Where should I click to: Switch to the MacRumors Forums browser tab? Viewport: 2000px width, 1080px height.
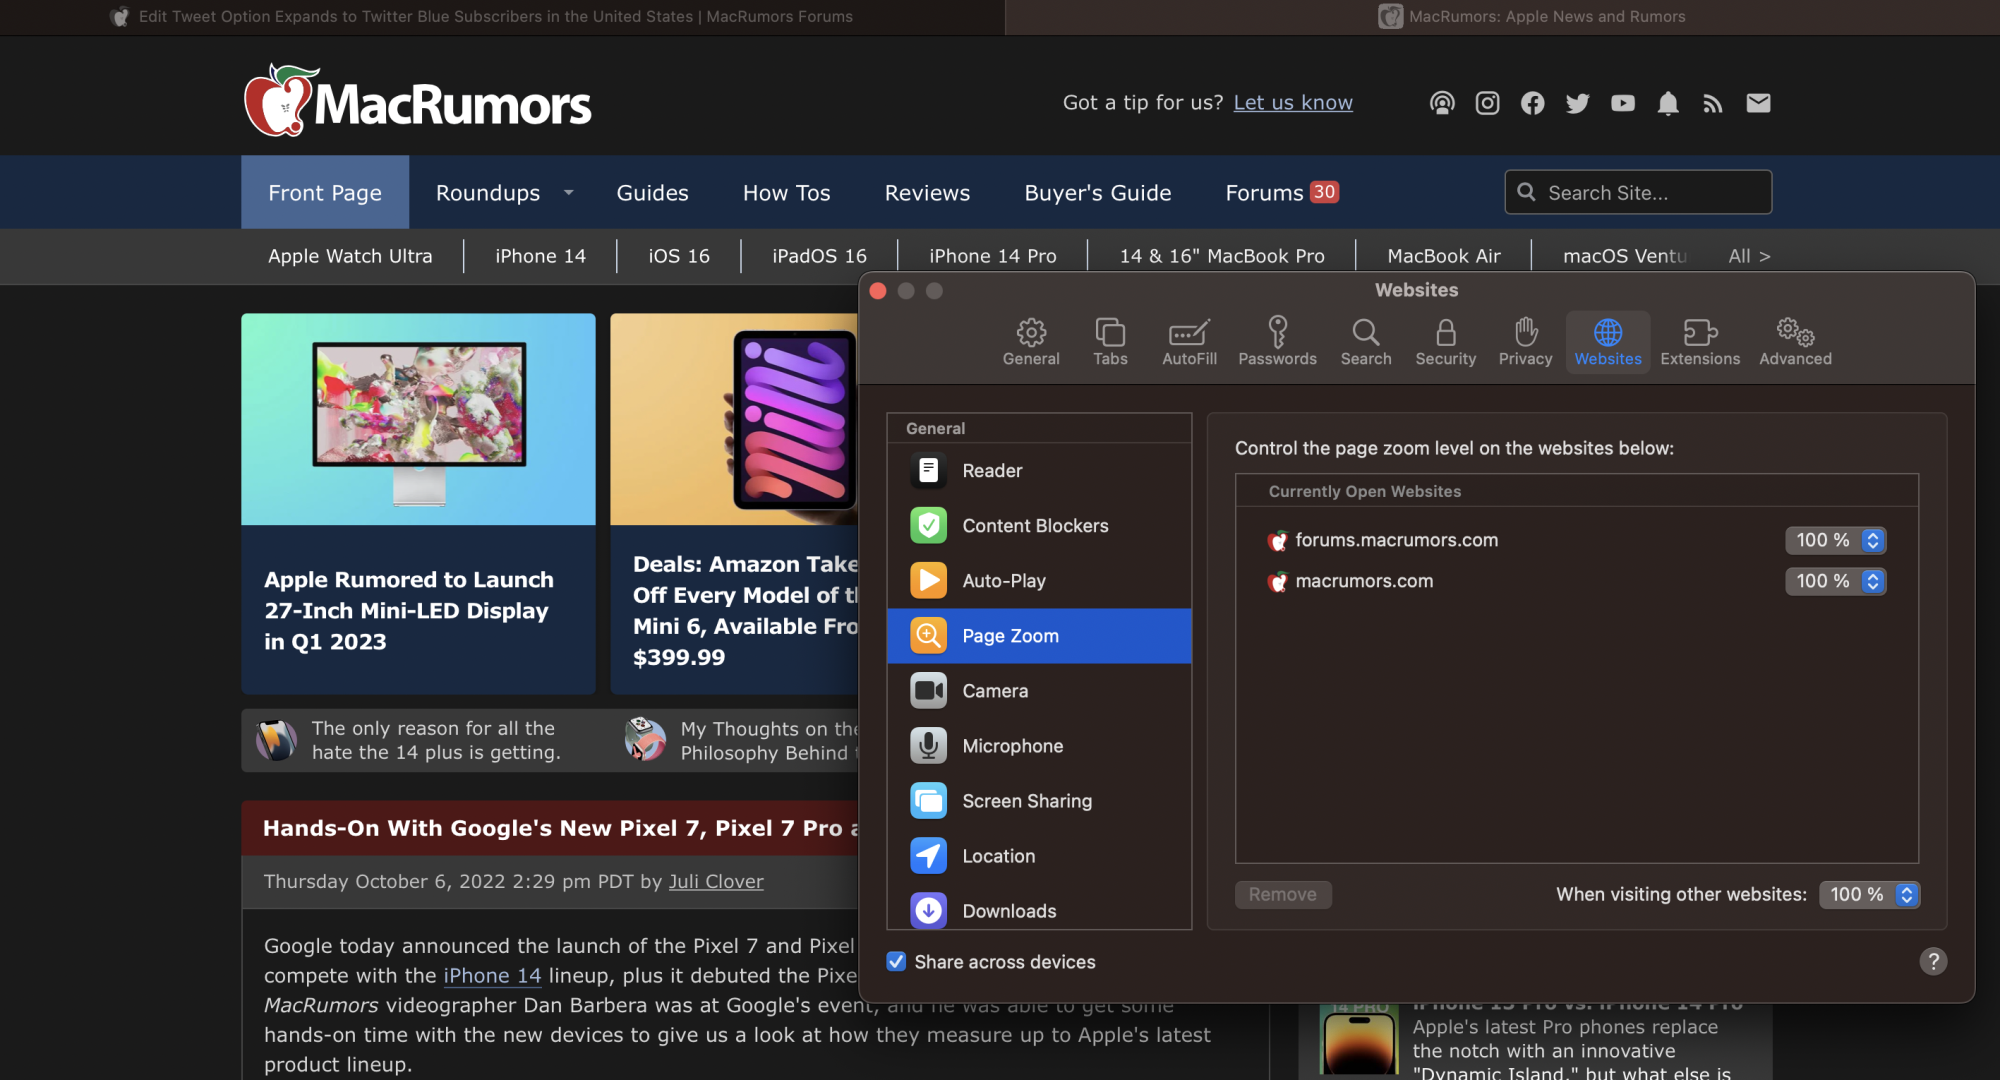(495, 17)
